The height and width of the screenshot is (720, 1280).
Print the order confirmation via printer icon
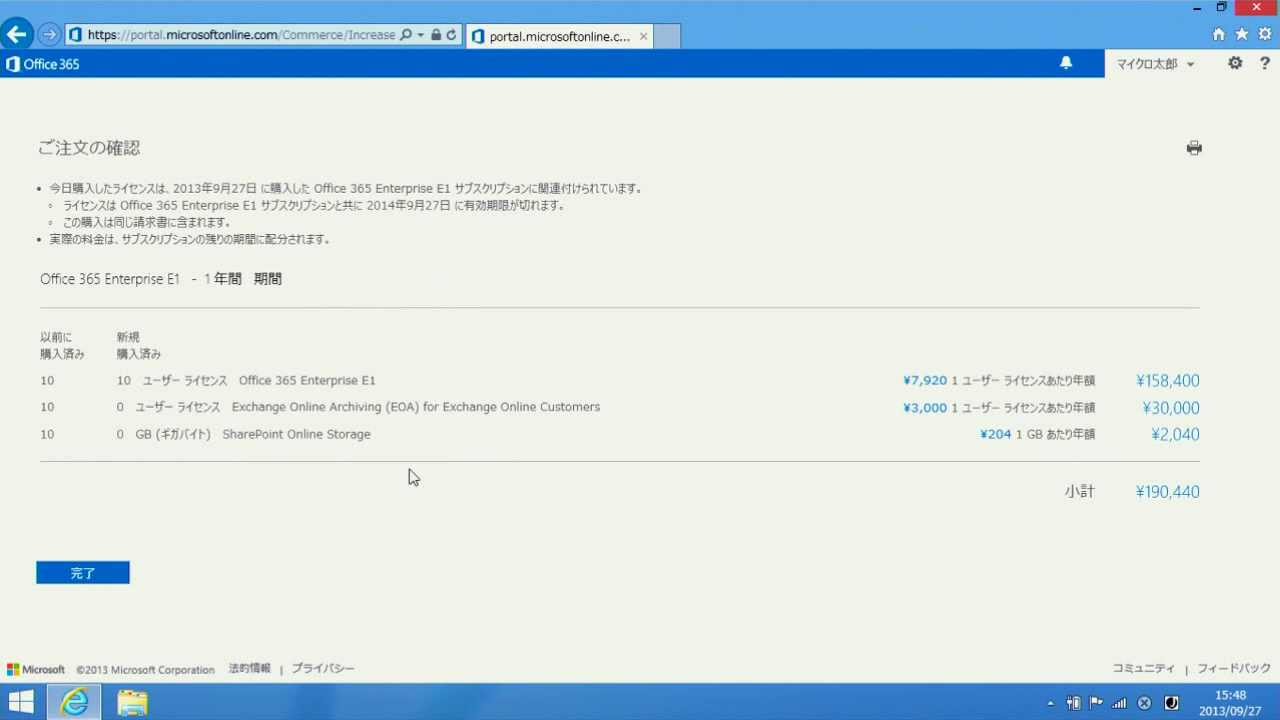click(1194, 148)
